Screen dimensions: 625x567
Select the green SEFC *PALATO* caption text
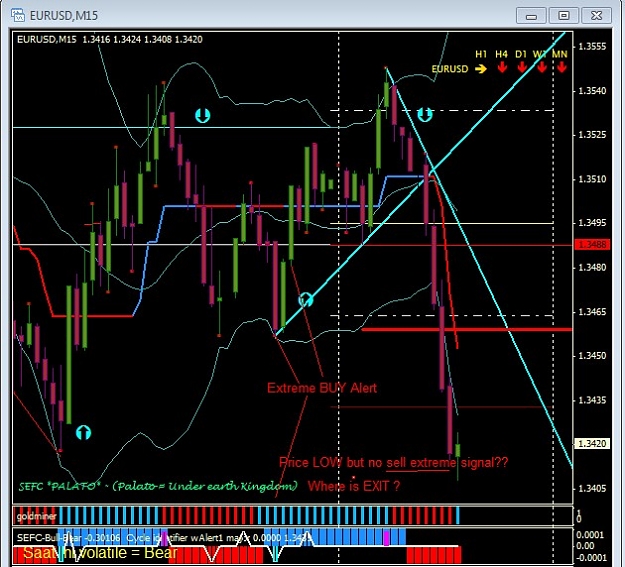(158, 486)
